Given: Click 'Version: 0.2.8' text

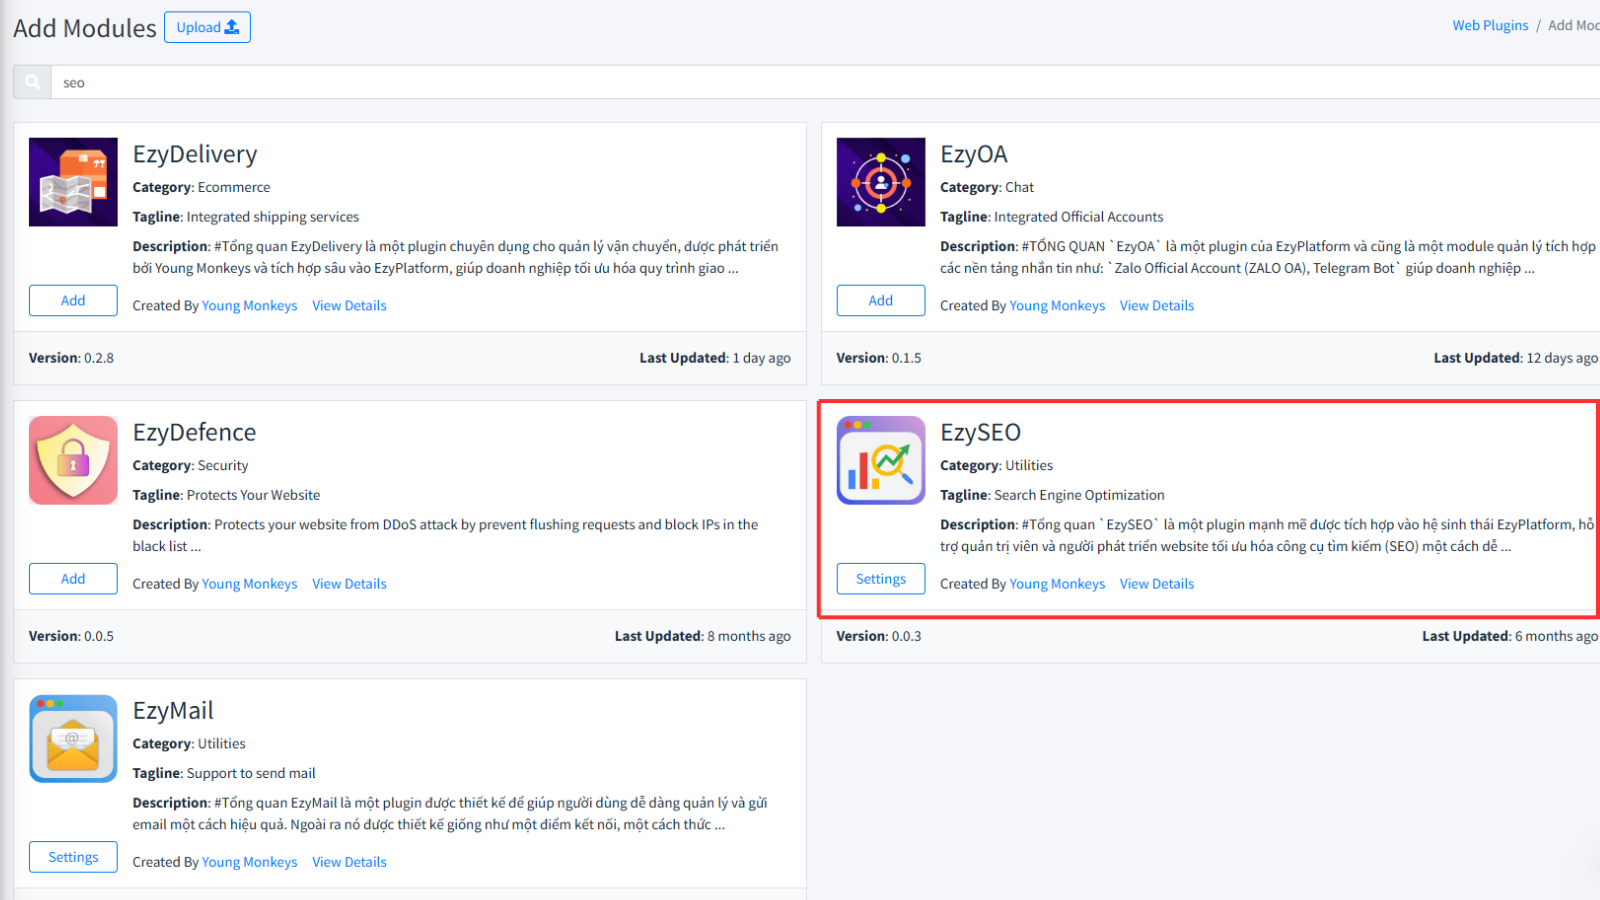Looking at the screenshot, I should 71,357.
